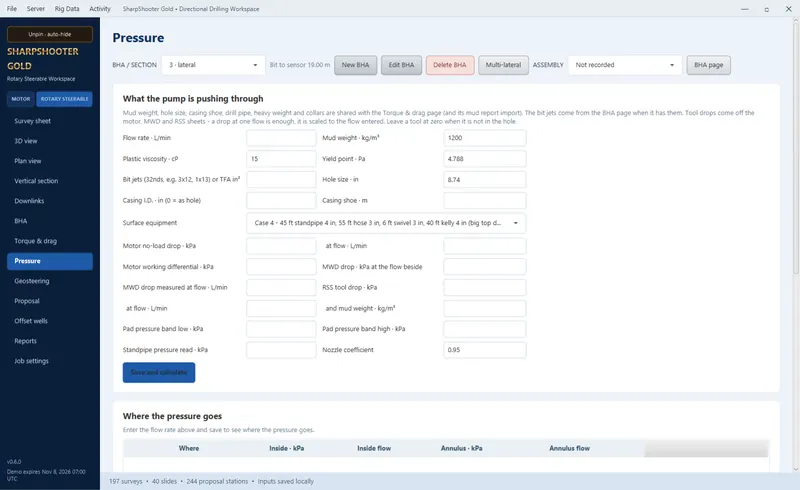Click vertical scrollbar thumb of page
Screen dimensions: 800x490
[x=795, y=148]
